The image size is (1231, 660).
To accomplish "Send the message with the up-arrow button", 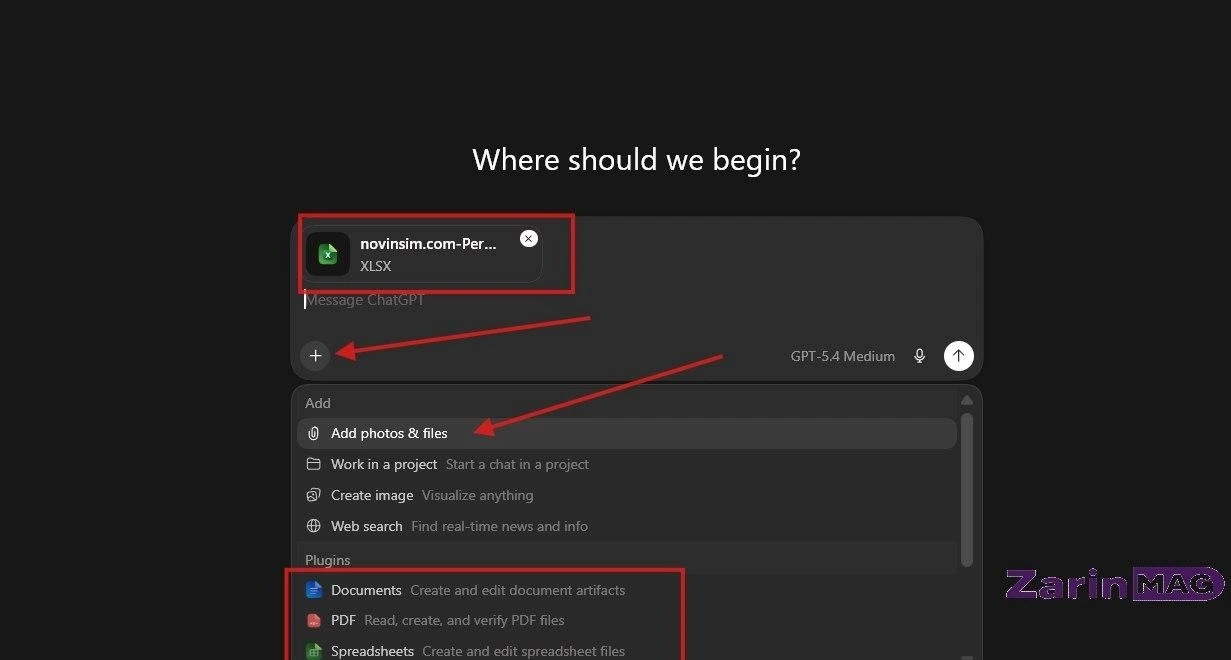I will click(959, 355).
